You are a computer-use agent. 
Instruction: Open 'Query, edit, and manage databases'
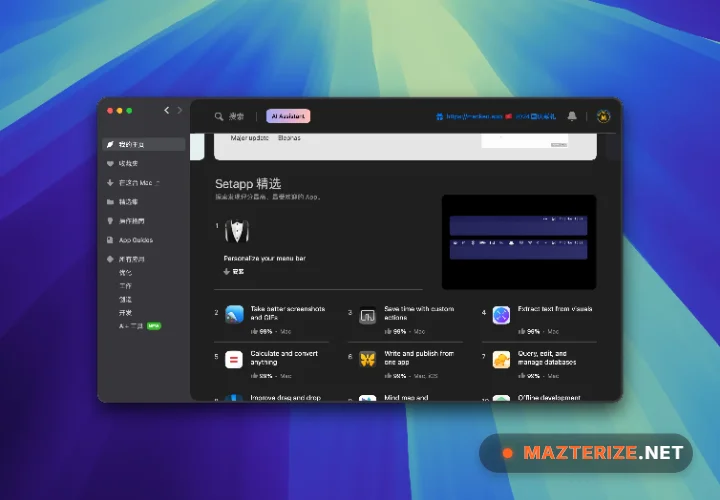coord(547,358)
